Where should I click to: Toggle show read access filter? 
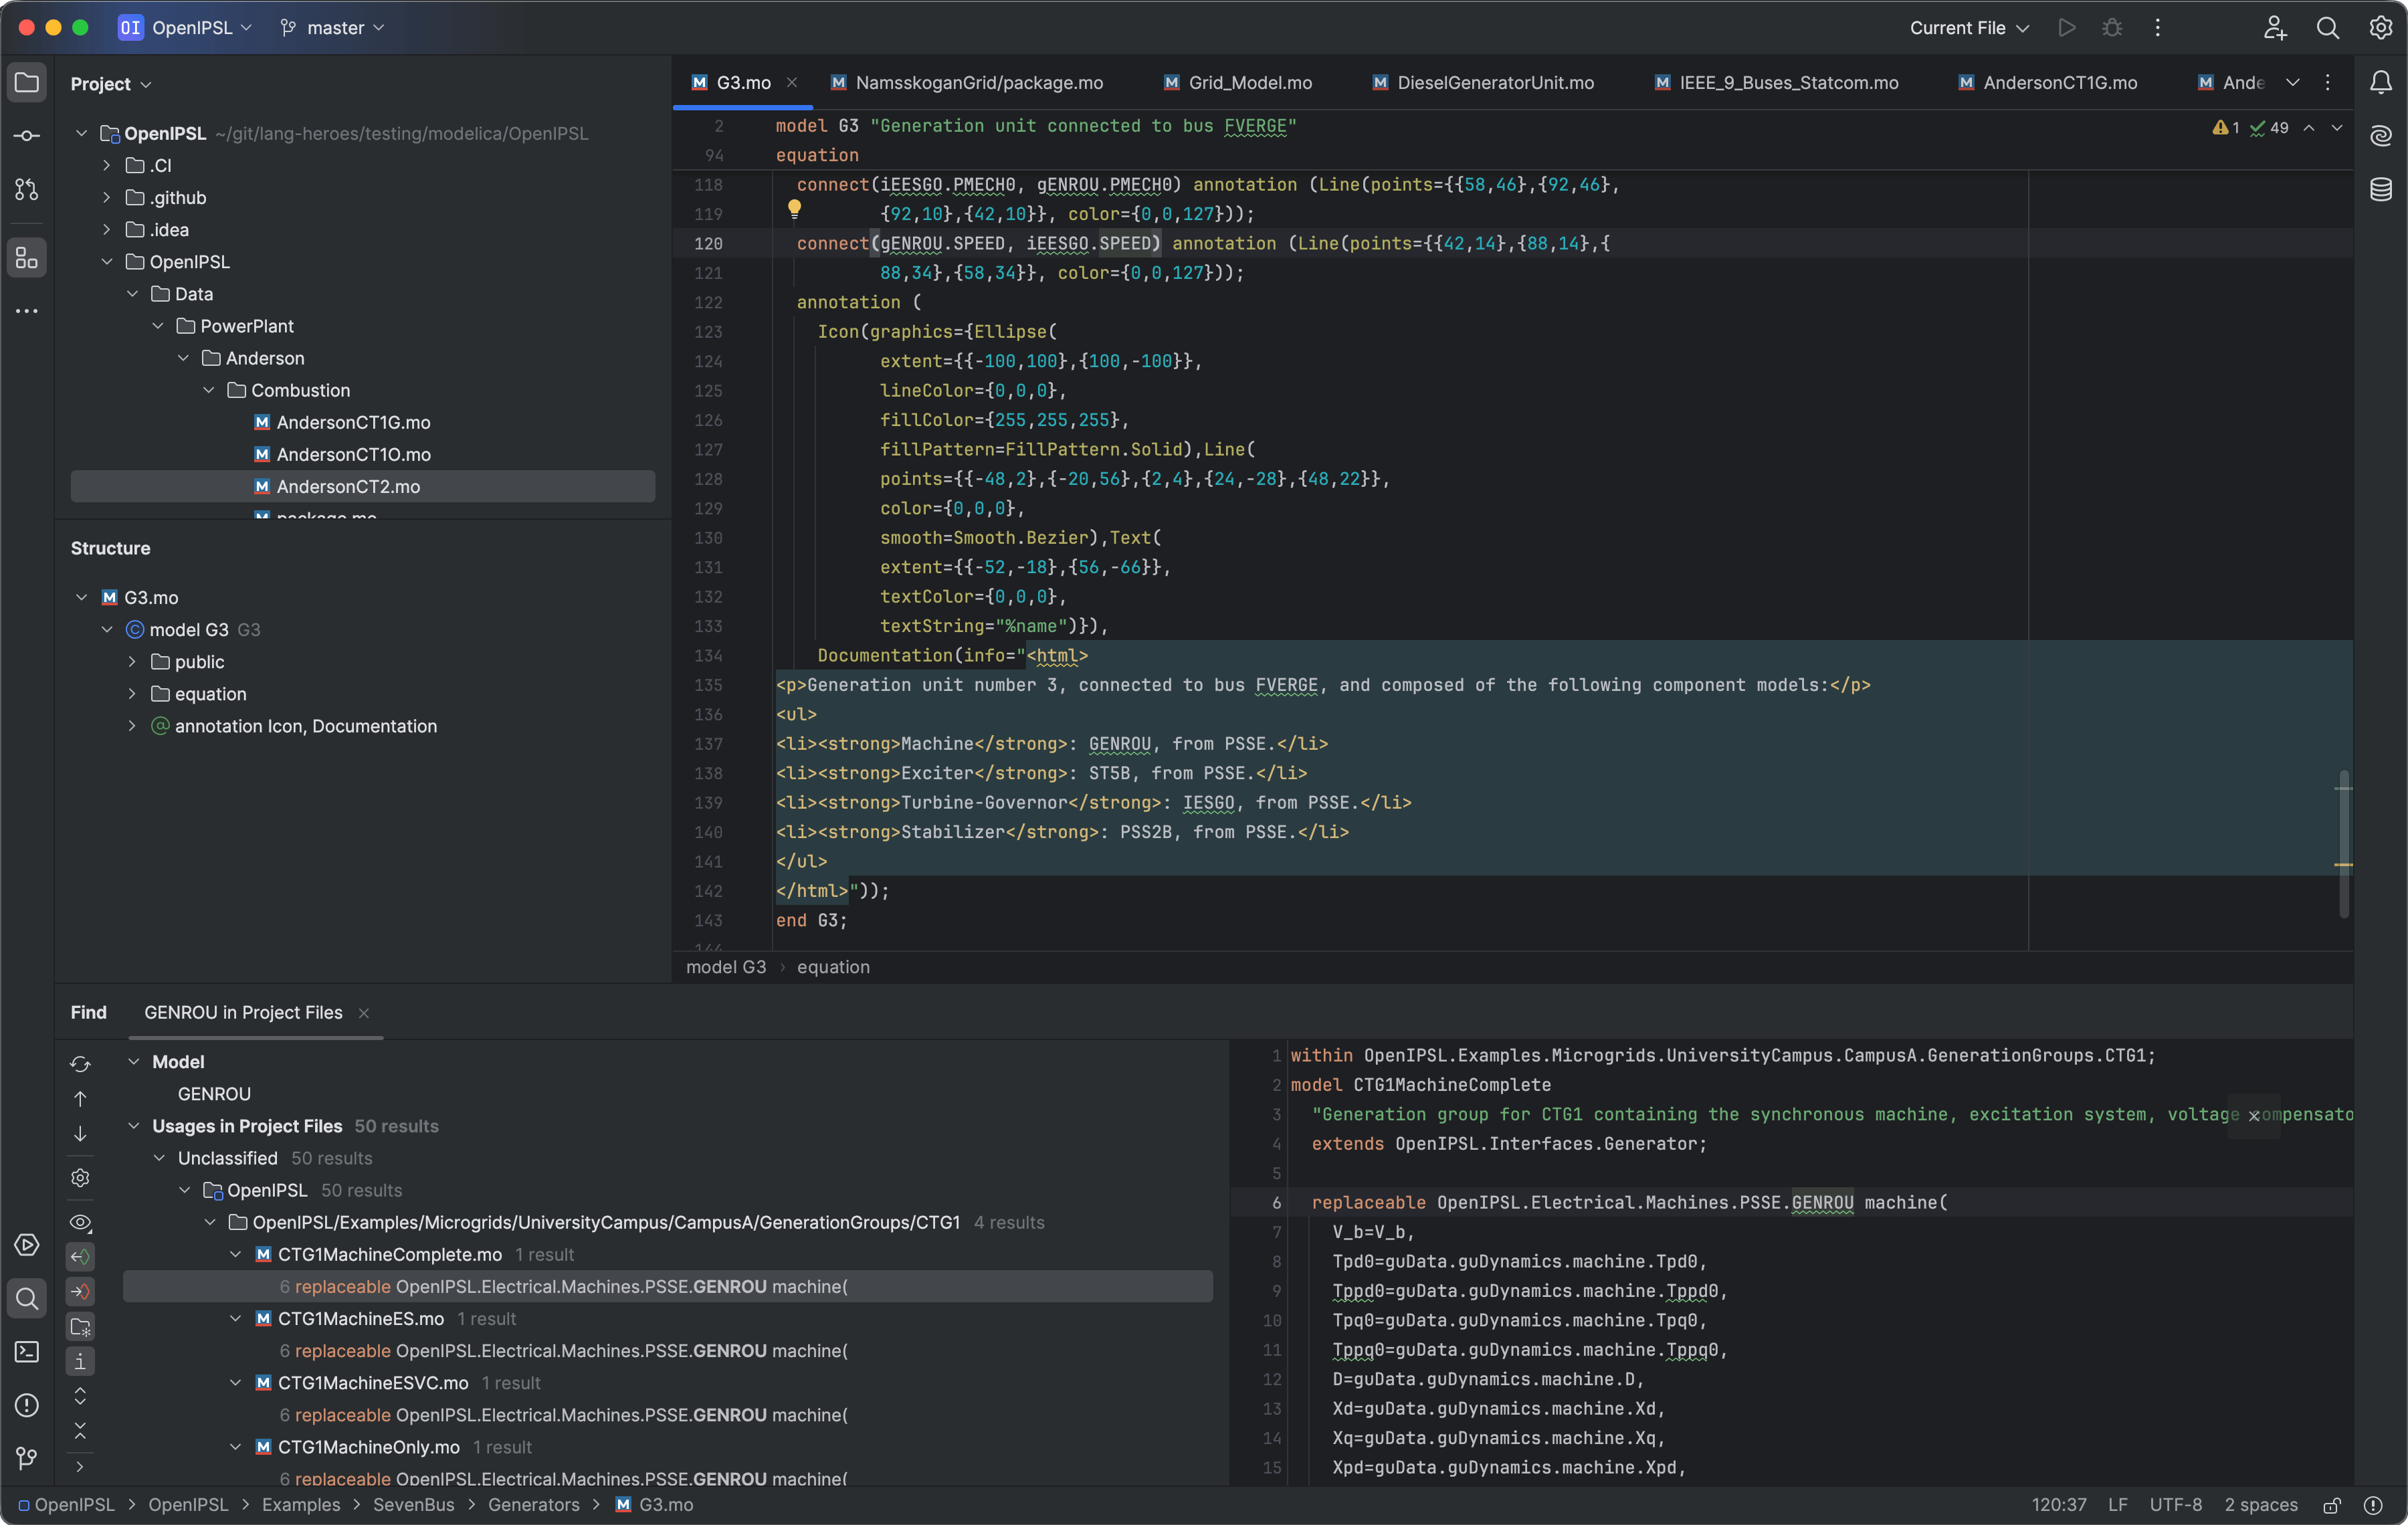click(80, 1257)
